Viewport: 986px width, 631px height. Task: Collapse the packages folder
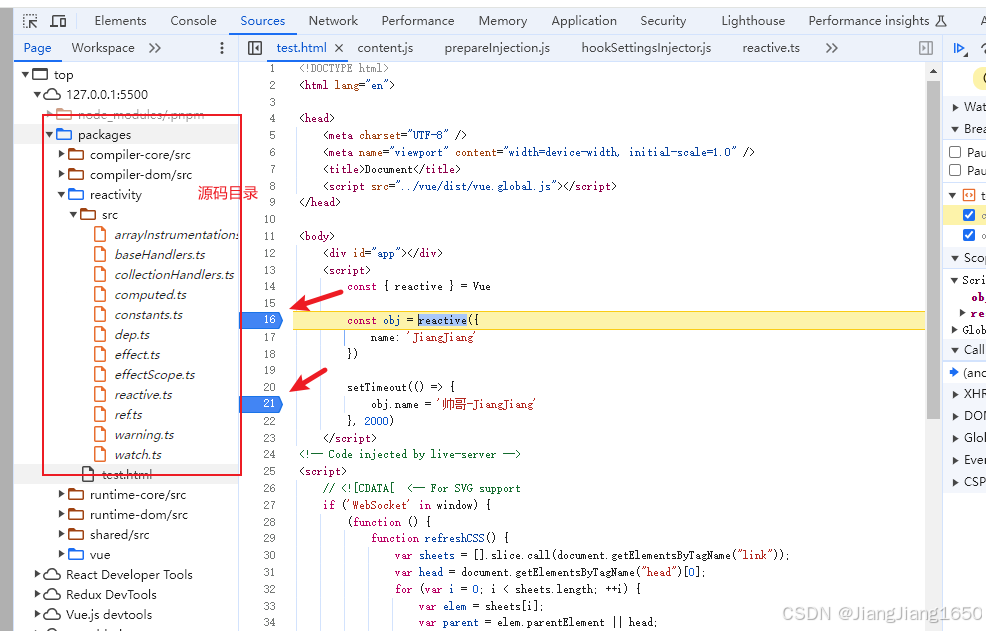pos(50,134)
